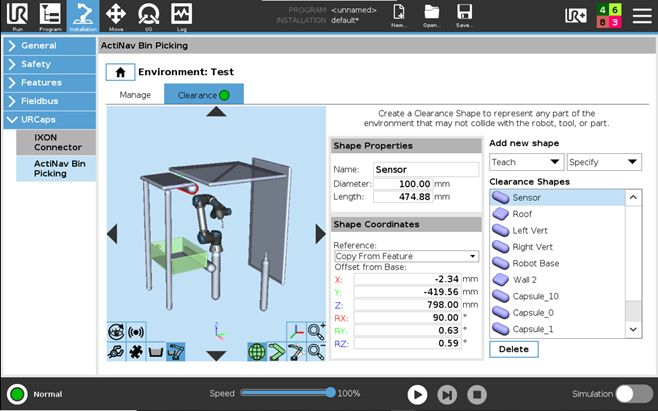Click the colored checksum digits badge

(609, 16)
